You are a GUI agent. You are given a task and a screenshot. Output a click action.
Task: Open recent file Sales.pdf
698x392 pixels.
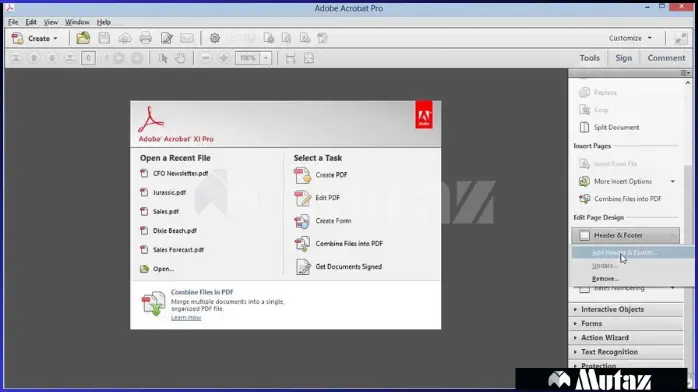(166, 212)
